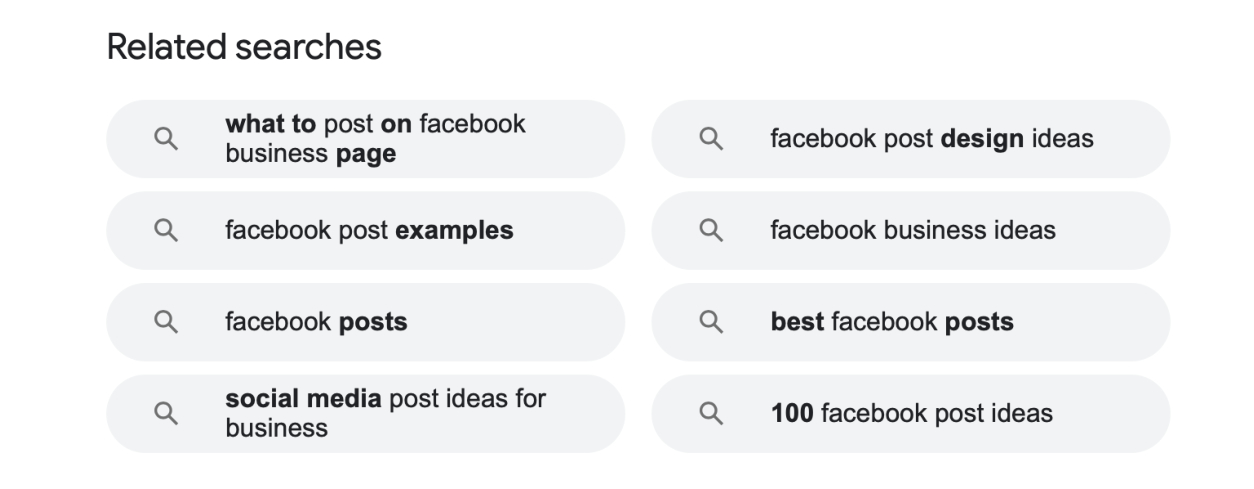This screenshot has width=1254, height=489.
Task: Open 'what to post on facebook business page'
Action: coord(366,139)
